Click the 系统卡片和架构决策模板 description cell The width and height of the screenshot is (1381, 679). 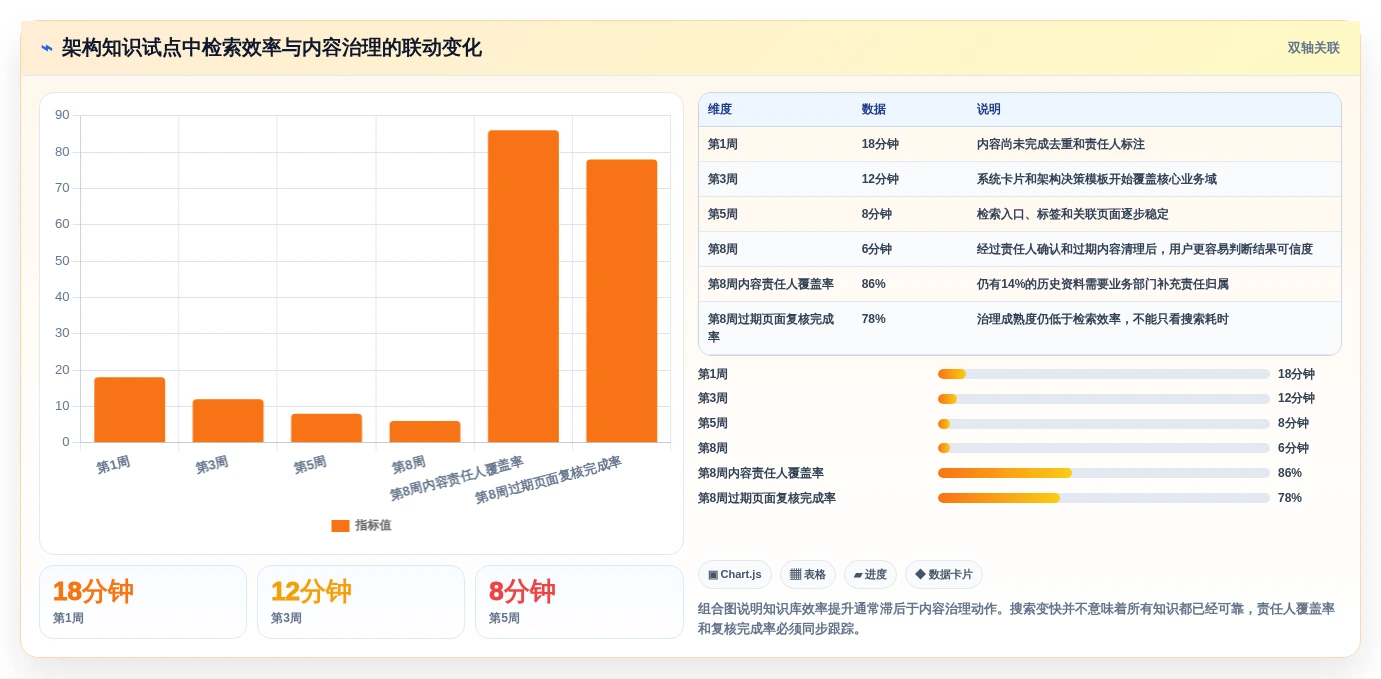[1097, 179]
